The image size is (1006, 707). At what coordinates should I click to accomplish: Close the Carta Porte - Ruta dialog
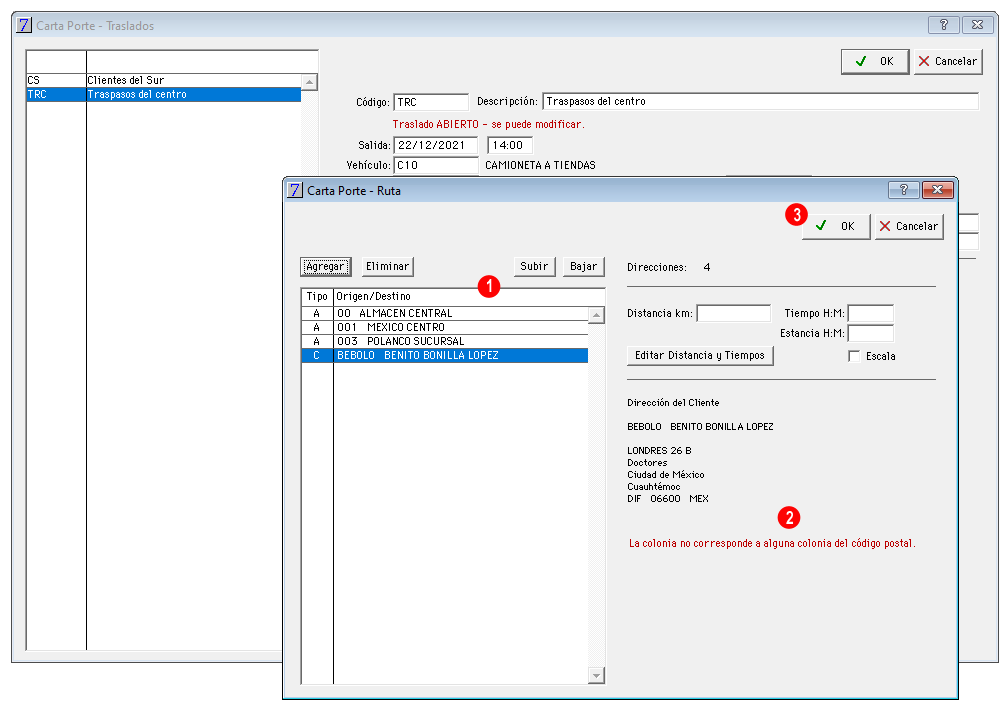[x=937, y=190]
